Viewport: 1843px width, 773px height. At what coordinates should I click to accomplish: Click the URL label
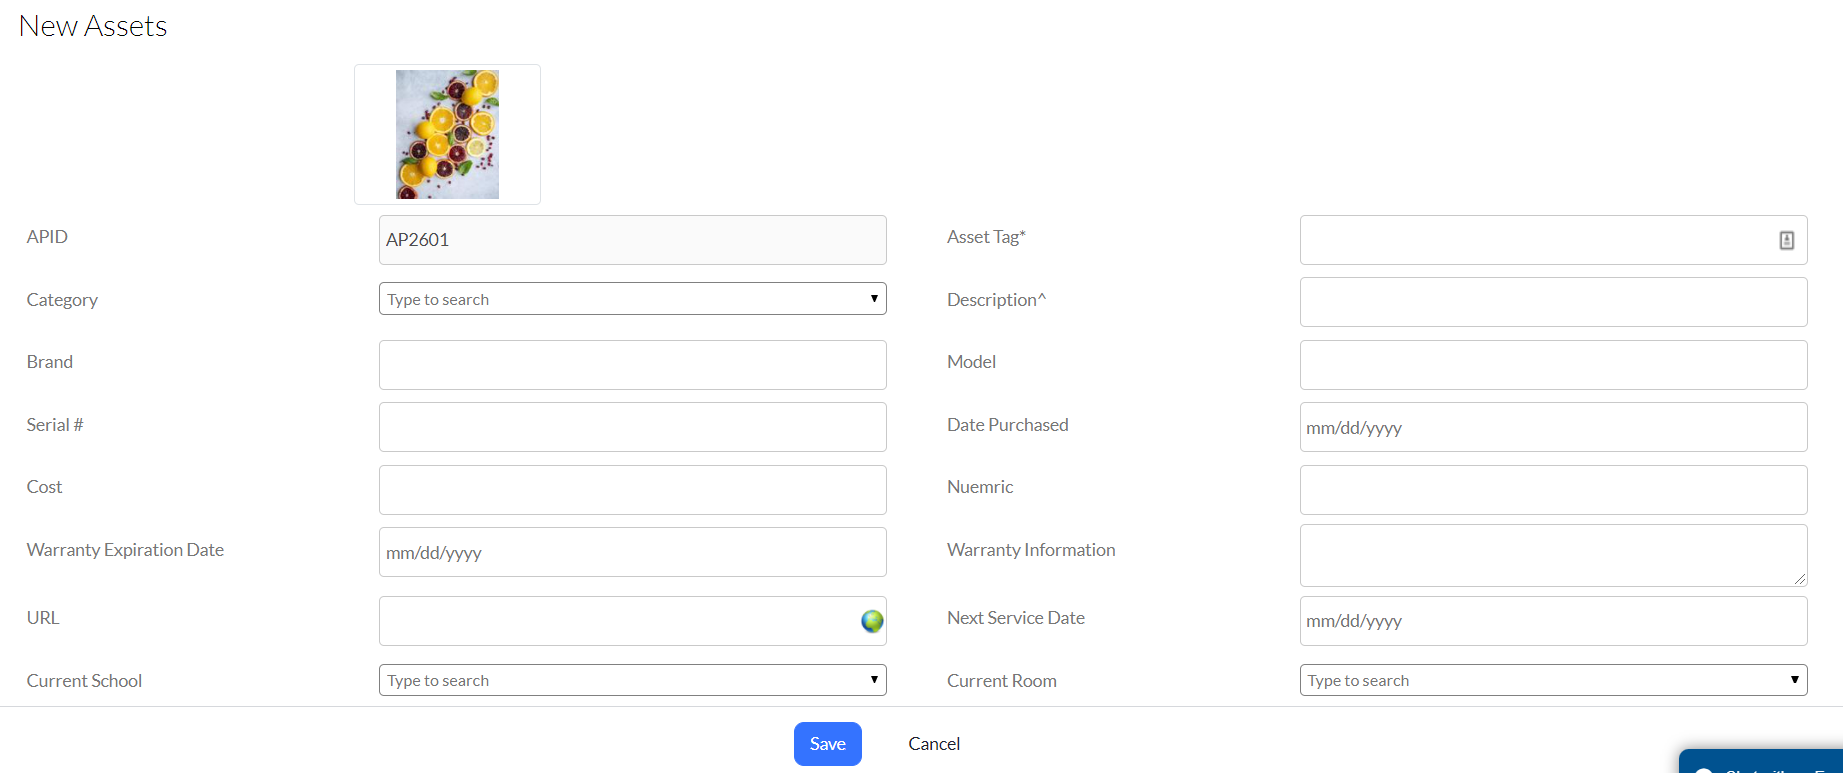43,618
